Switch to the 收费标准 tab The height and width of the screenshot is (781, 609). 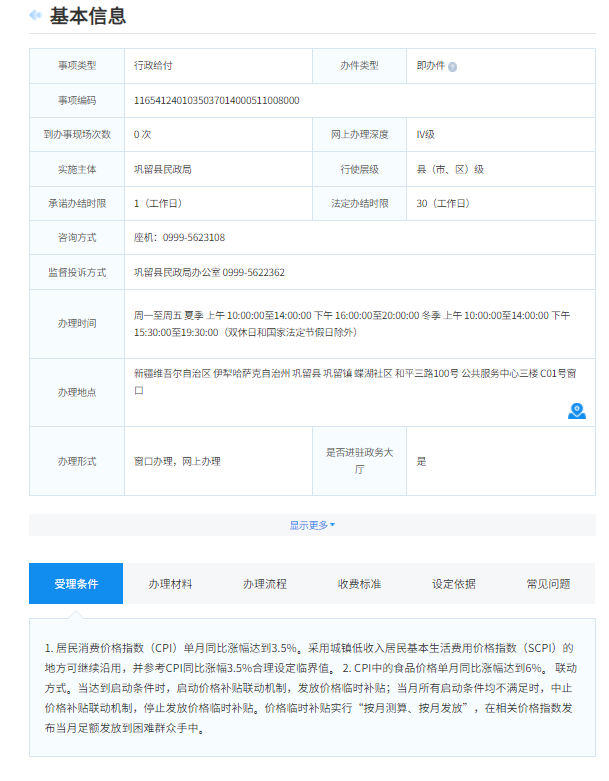click(x=359, y=584)
